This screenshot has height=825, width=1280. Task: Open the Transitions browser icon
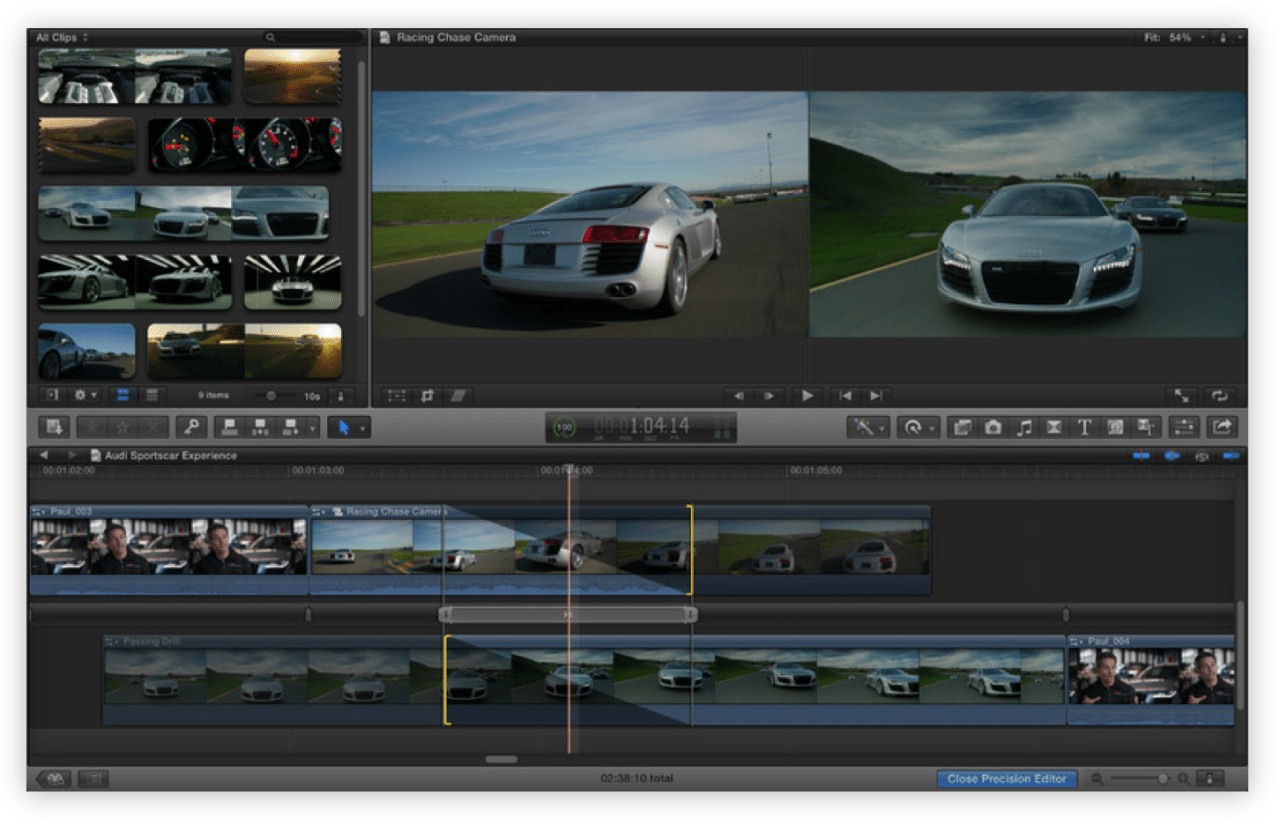point(1054,427)
